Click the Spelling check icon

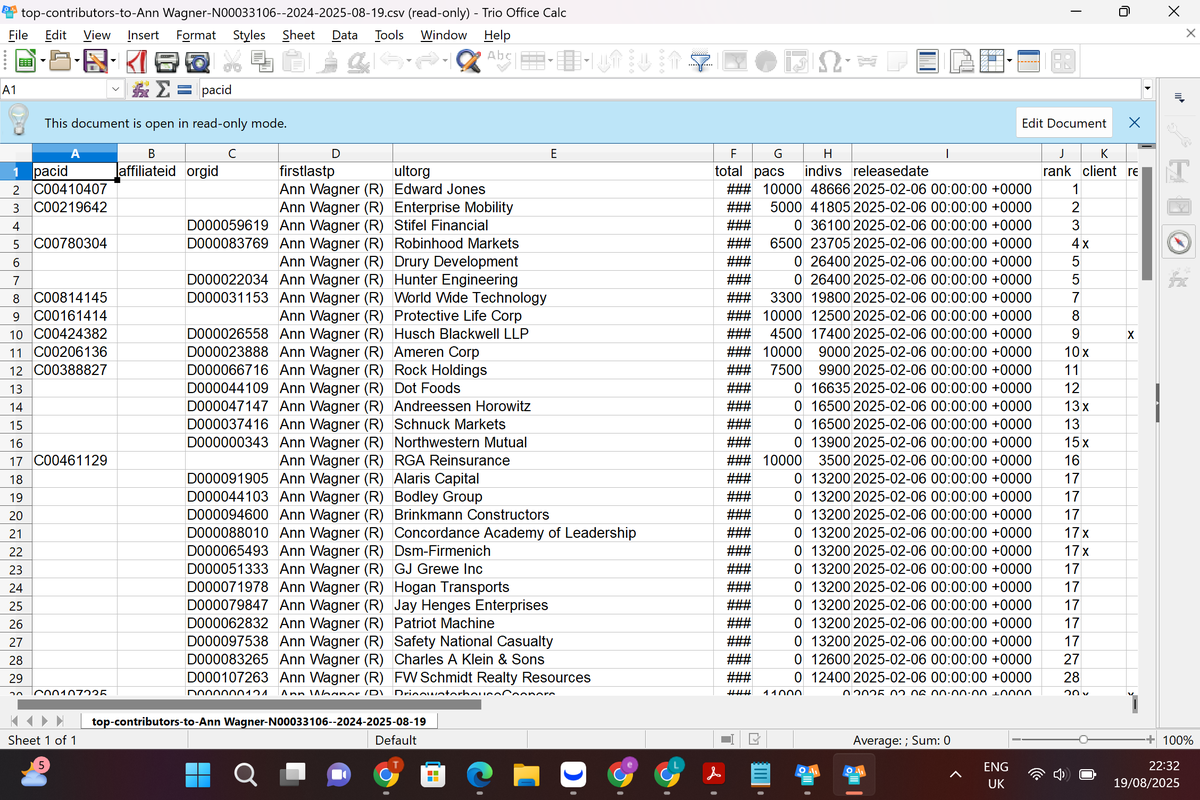[x=500, y=60]
